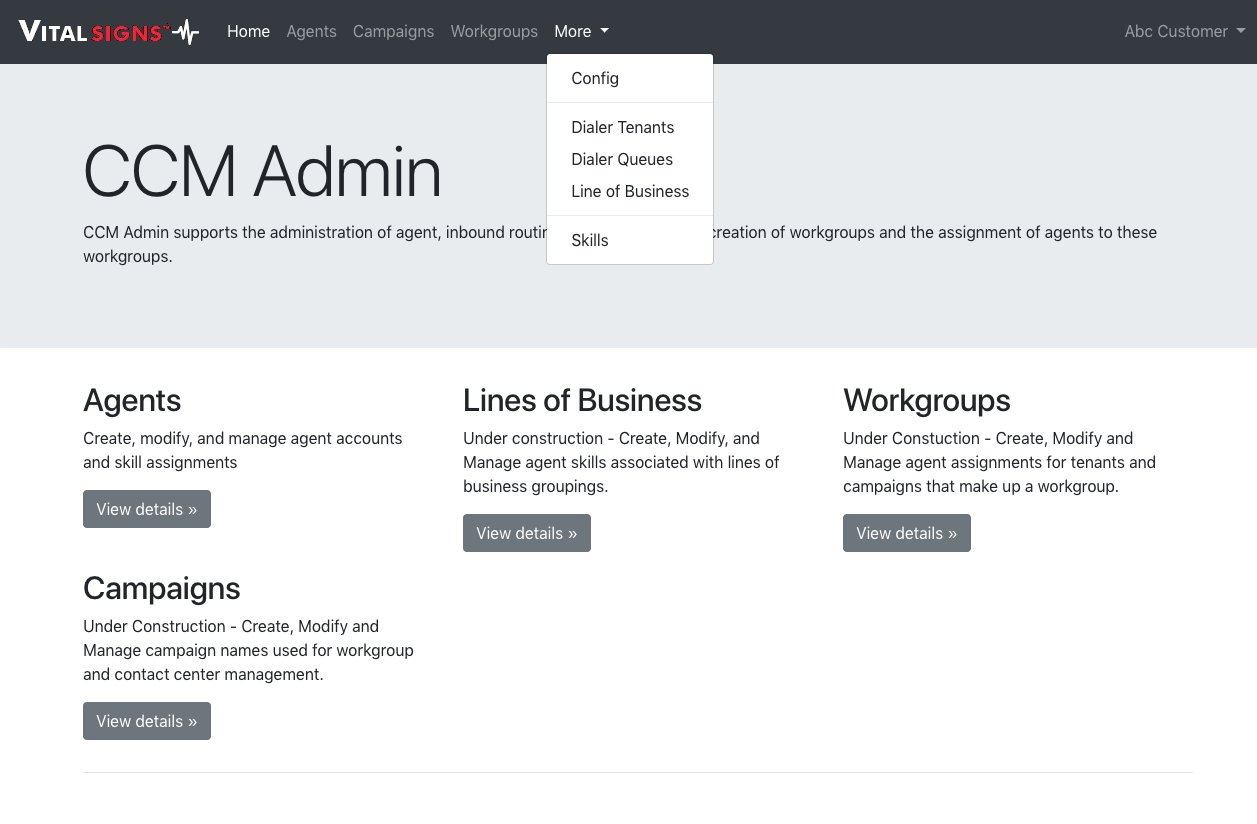The width and height of the screenshot is (1257, 824).
Task: Click the Campaigns section heading
Action: [x=162, y=589]
